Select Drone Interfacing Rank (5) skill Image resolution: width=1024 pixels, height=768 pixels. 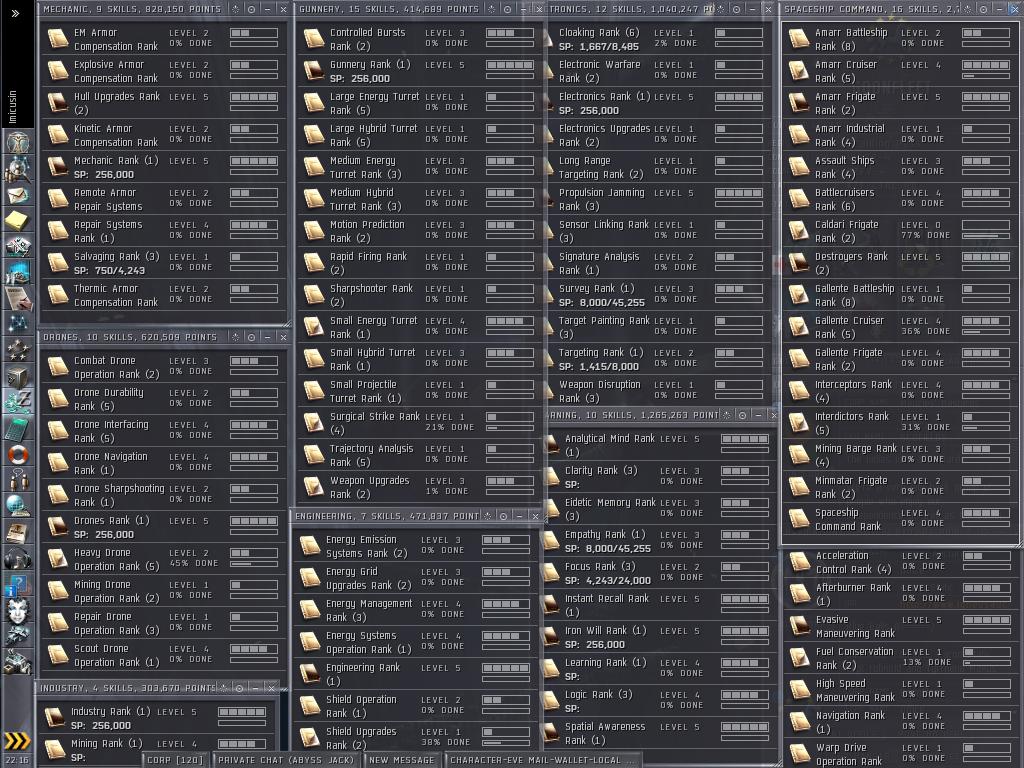164,431
